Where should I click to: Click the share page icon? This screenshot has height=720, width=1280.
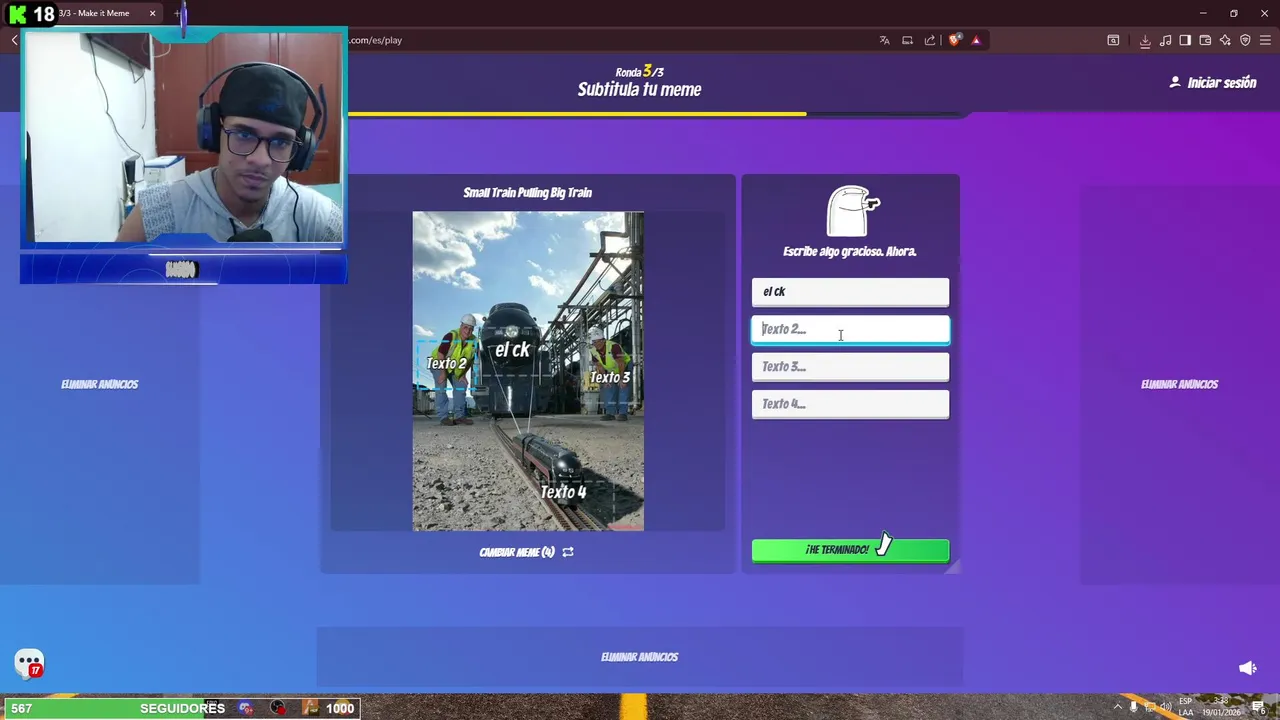pyautogui.click(x=930, y=40)
